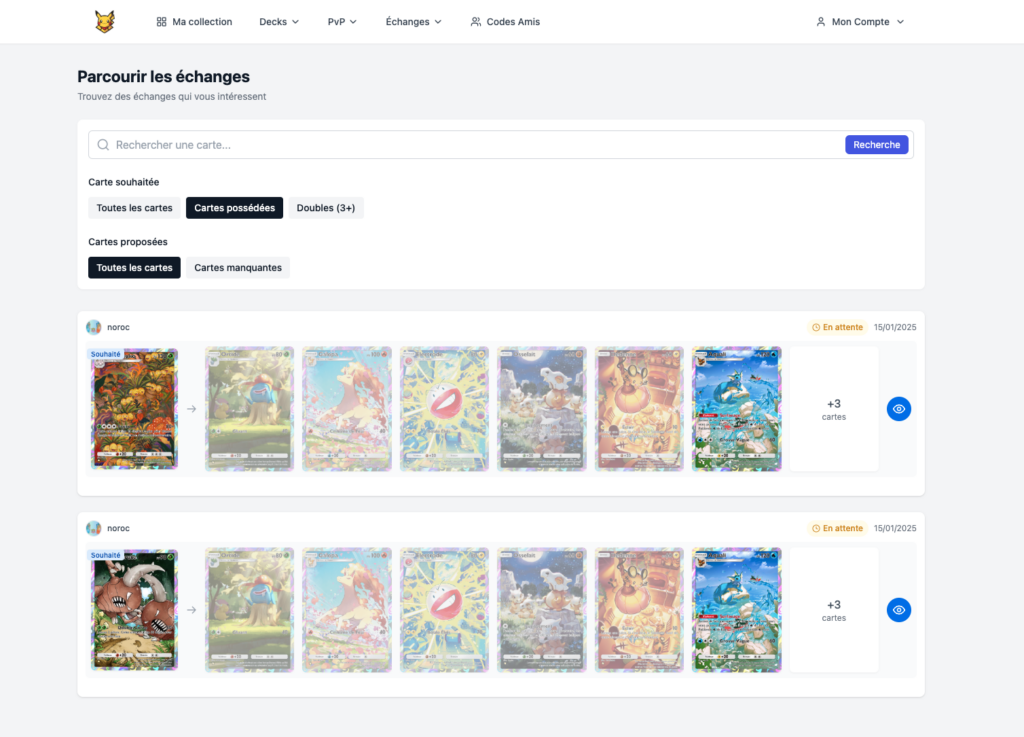Click the magnifier icon in the search bar
The width and height of the screenshot is (1024, 737).
[103, 145]
